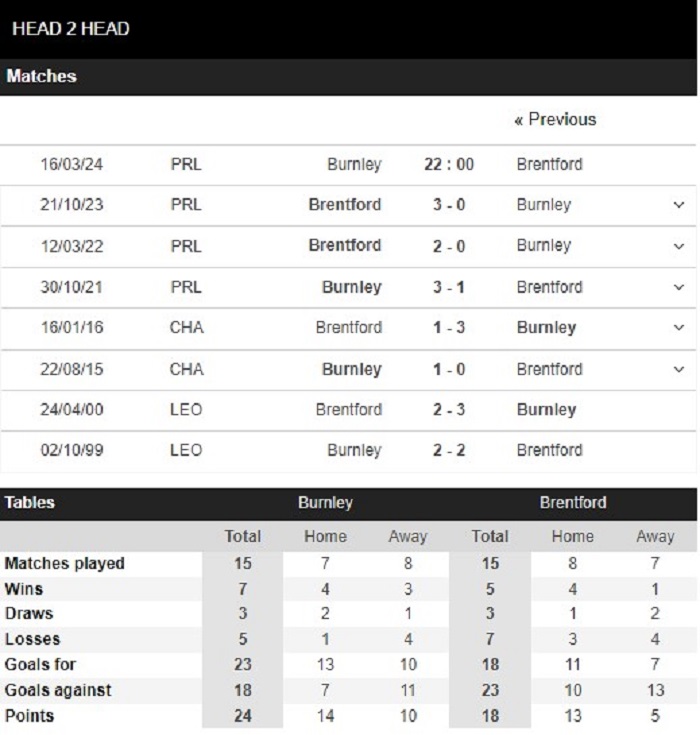
Task: Expand the 30/10/21 Burnley 3-1 Brentford match
Action: pos(678,287)
